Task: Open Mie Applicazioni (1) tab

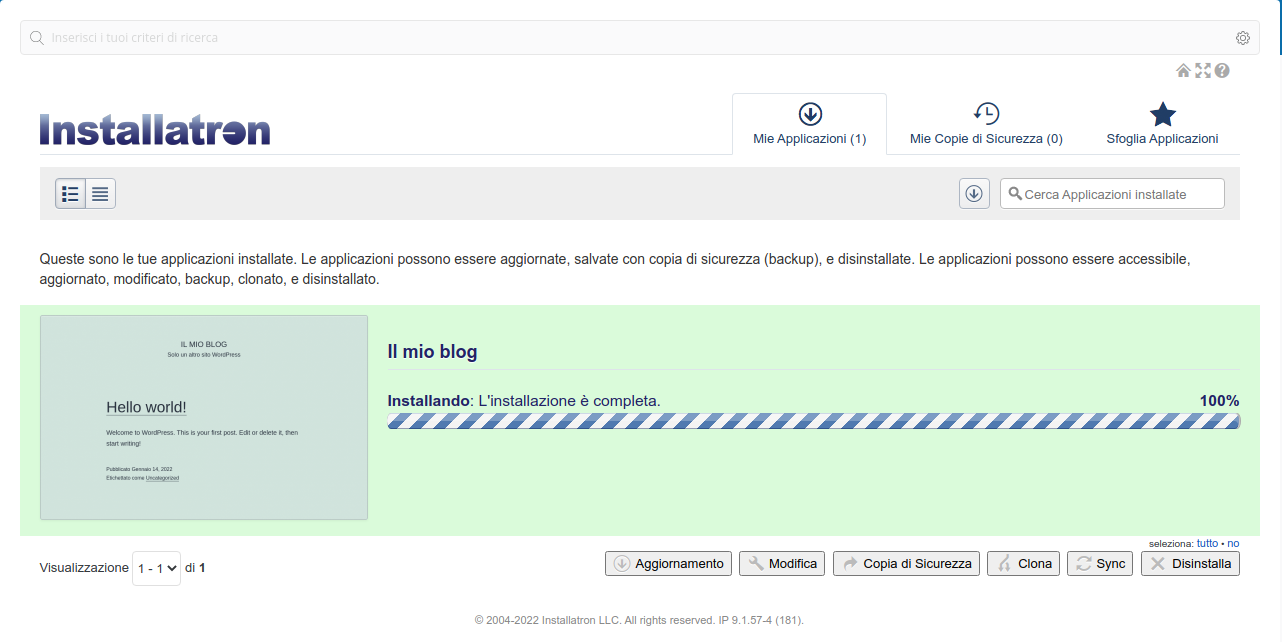Action: (810, 124)
